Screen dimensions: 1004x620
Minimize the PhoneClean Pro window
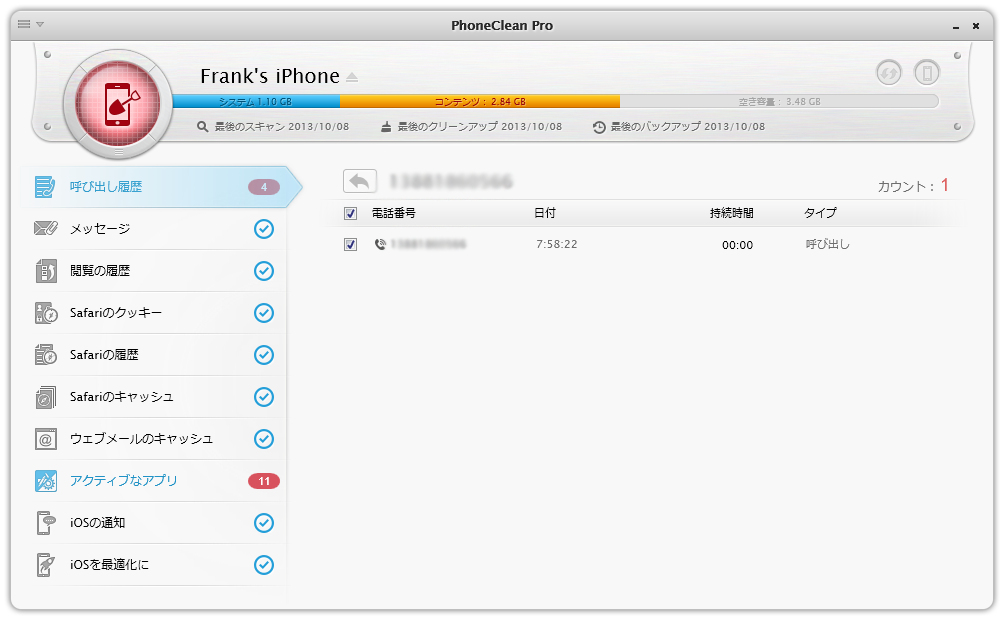point(956,26)
